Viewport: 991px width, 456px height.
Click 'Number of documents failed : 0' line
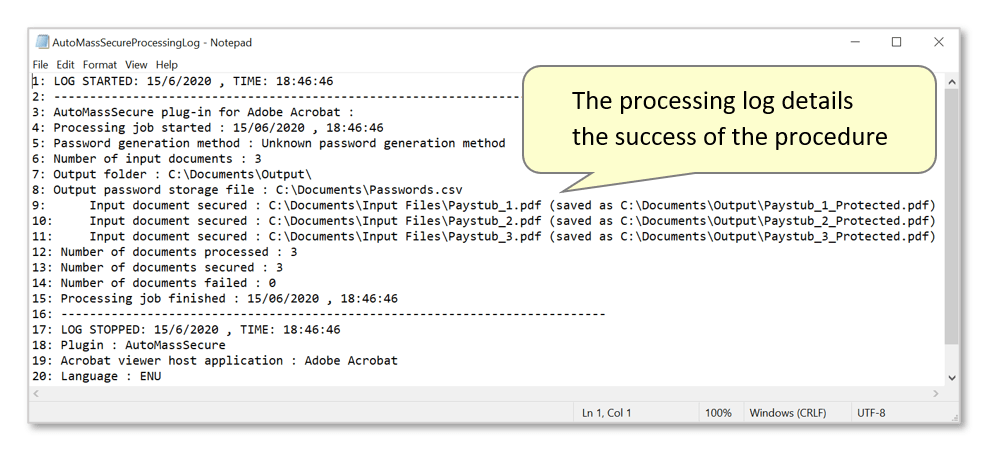click(154, 282)
